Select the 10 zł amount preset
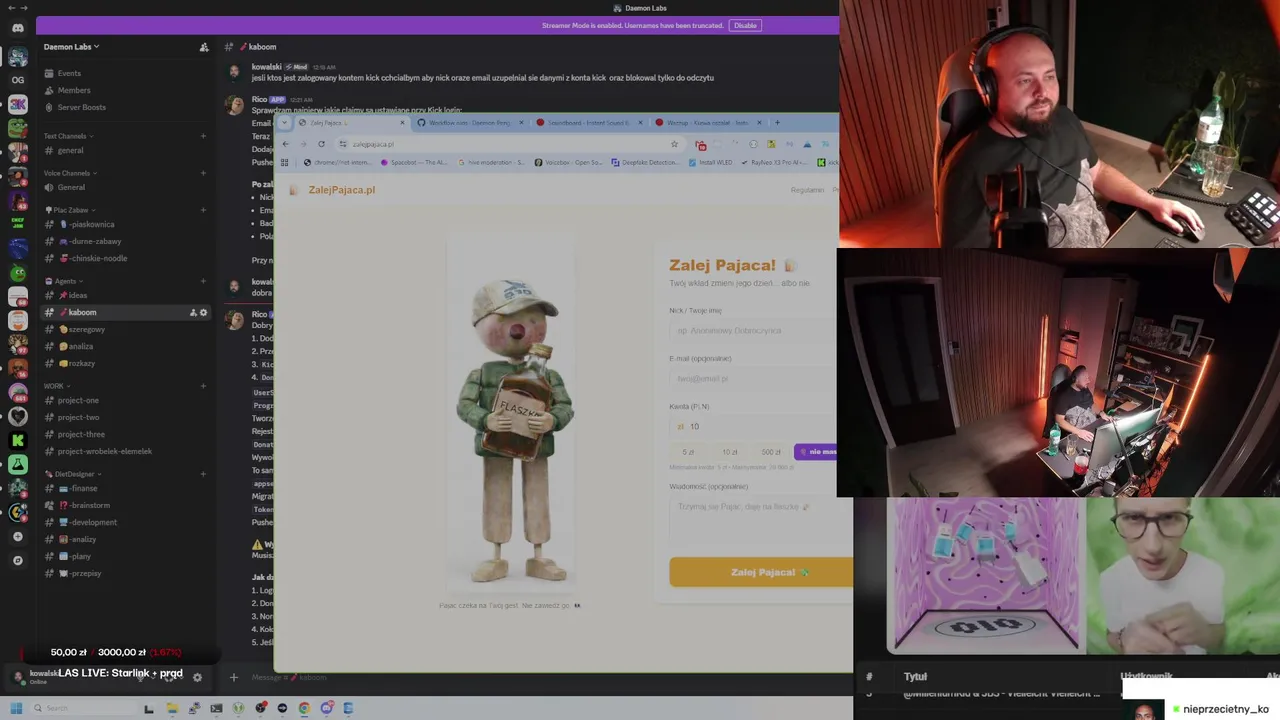The height and width of the screenshot is (720, 1280). tap(730, 452)
